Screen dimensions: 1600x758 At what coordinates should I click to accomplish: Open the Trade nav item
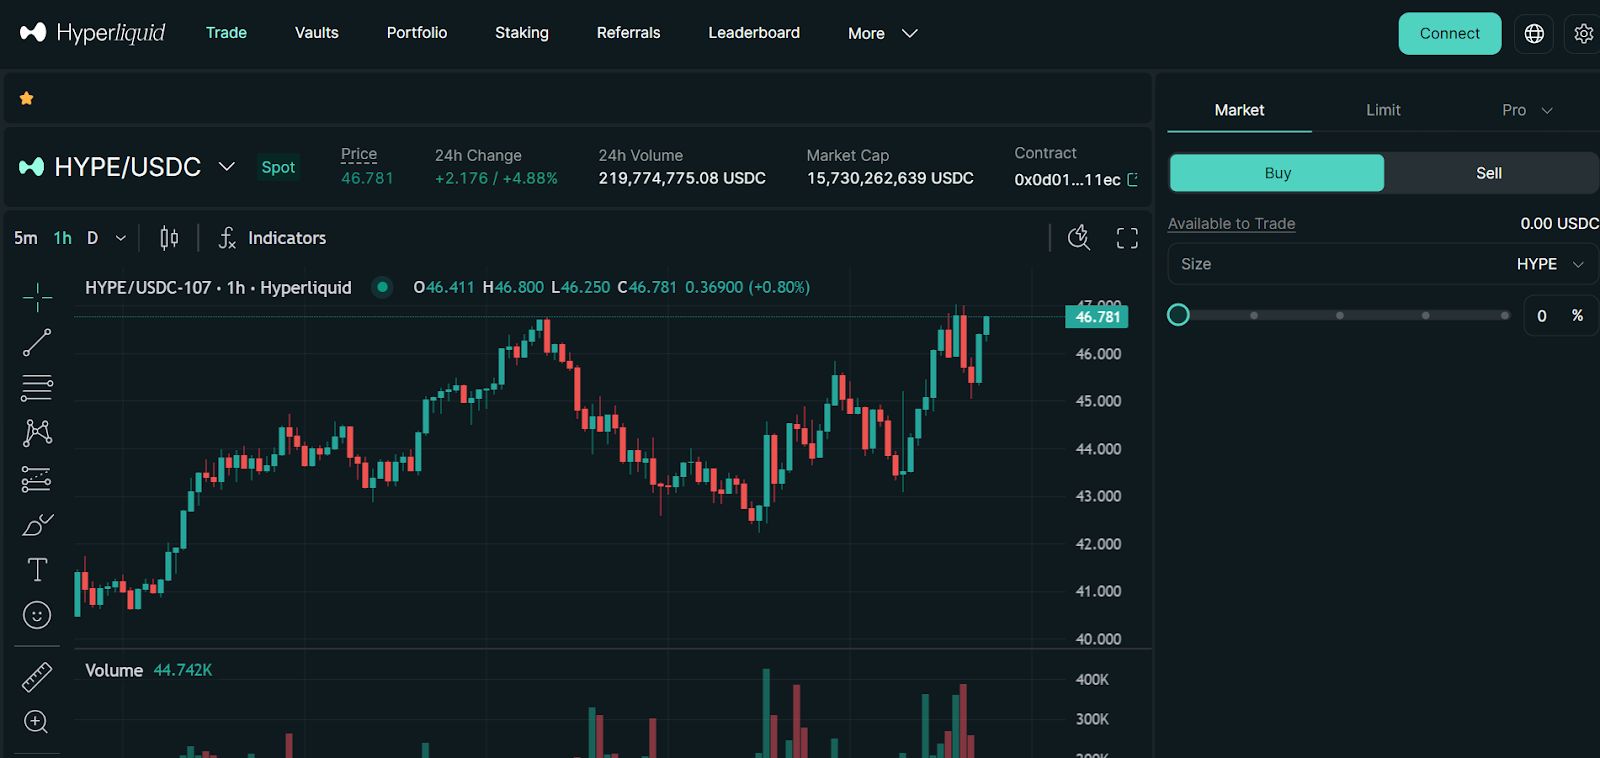(226, 33)
